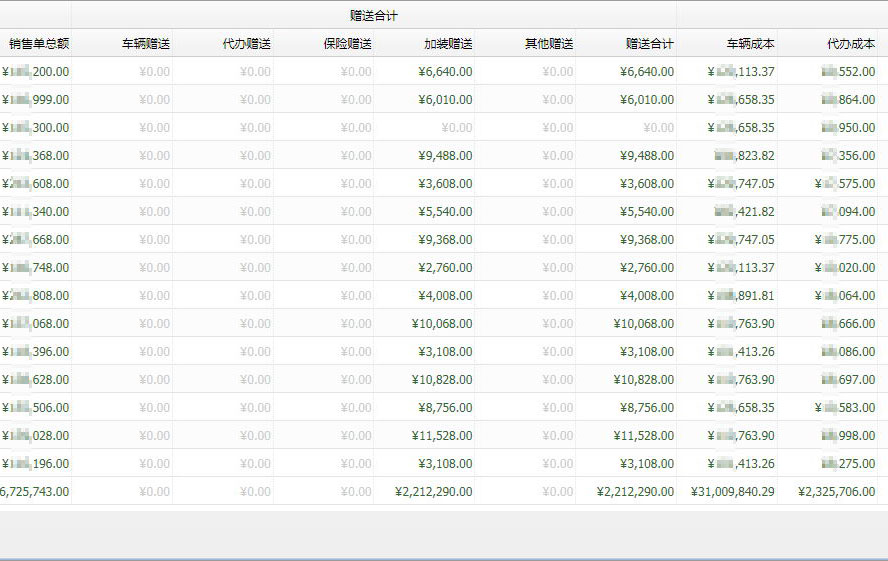Click the ¥2,212,290.00 total under 加装赠送

pos(434,492)
